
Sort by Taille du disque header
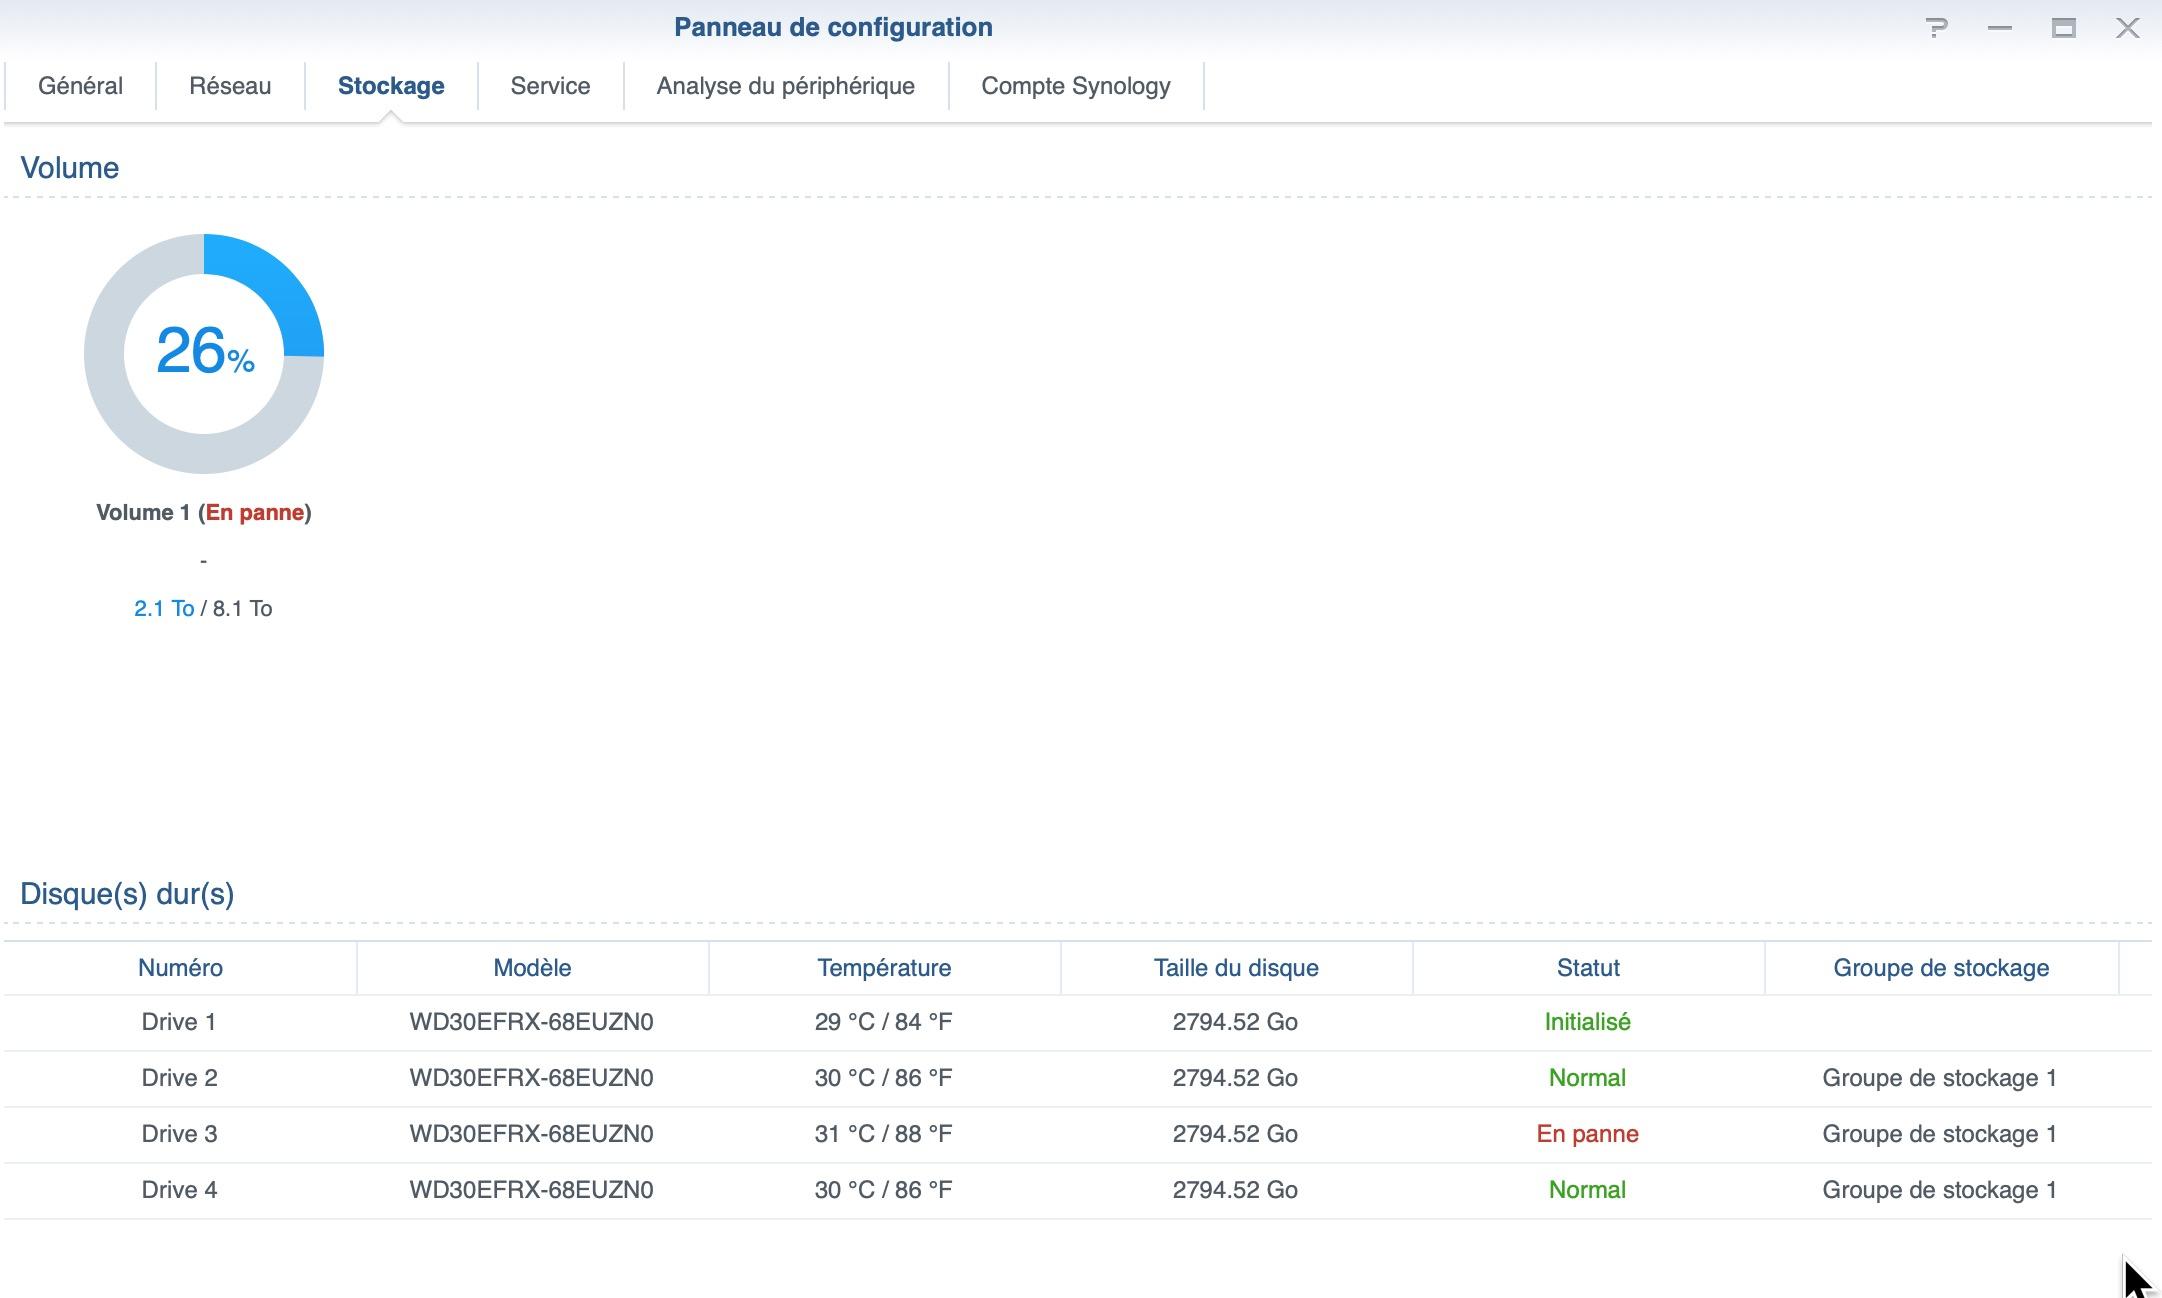[1236, 968]
